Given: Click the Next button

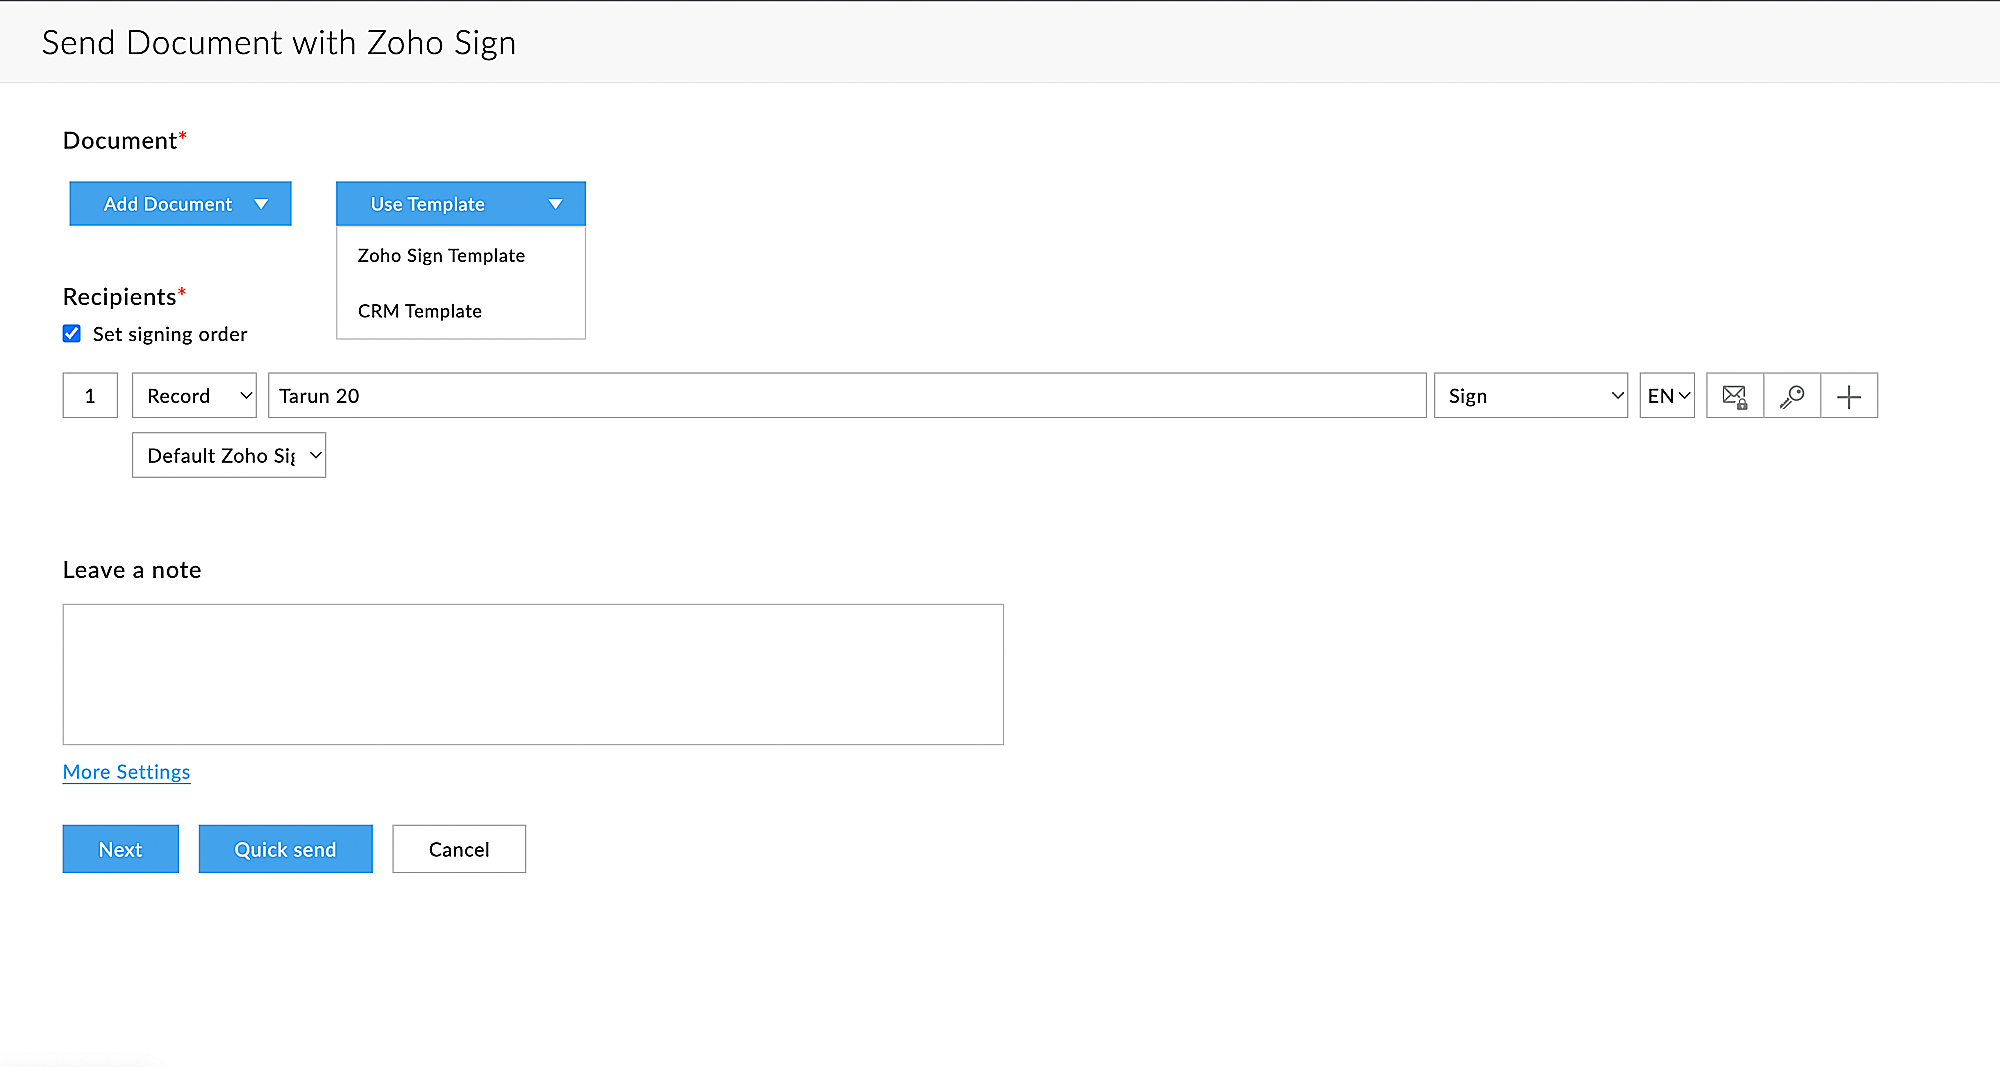Looking at the screenshot, I should pyautogui.click(x=120, y=849).
